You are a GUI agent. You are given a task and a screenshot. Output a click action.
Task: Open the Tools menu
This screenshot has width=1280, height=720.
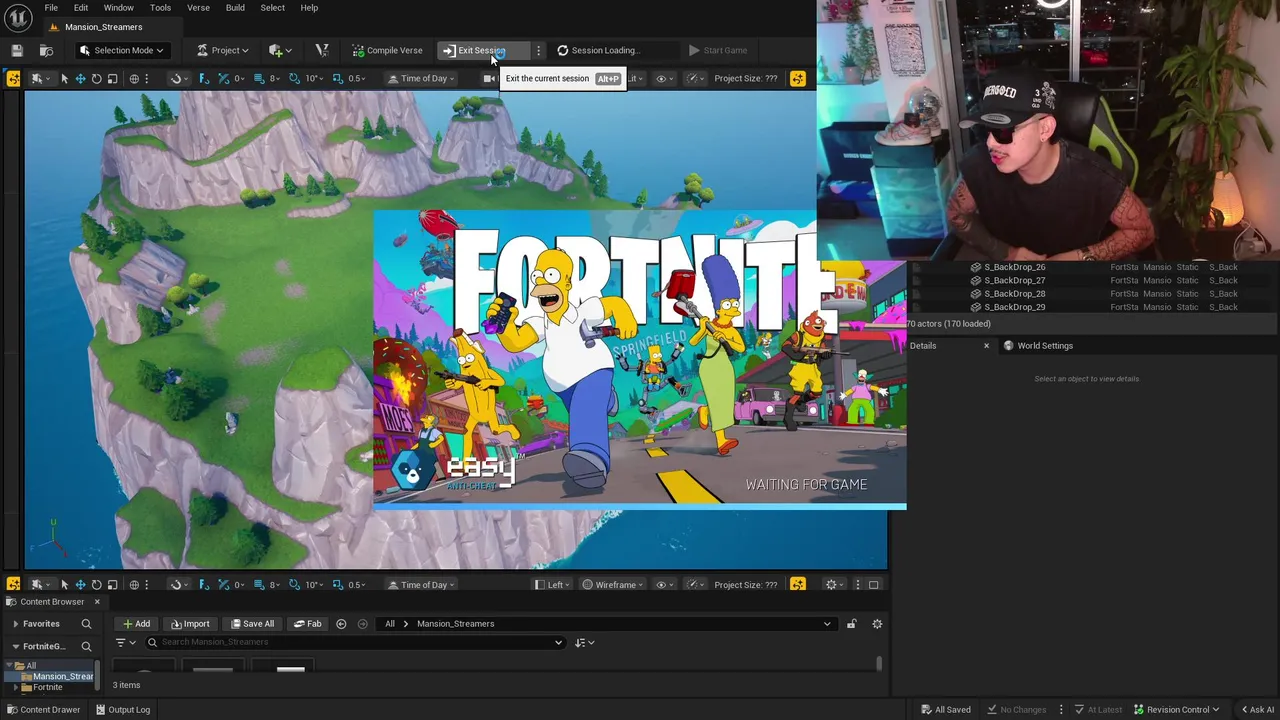160,8
